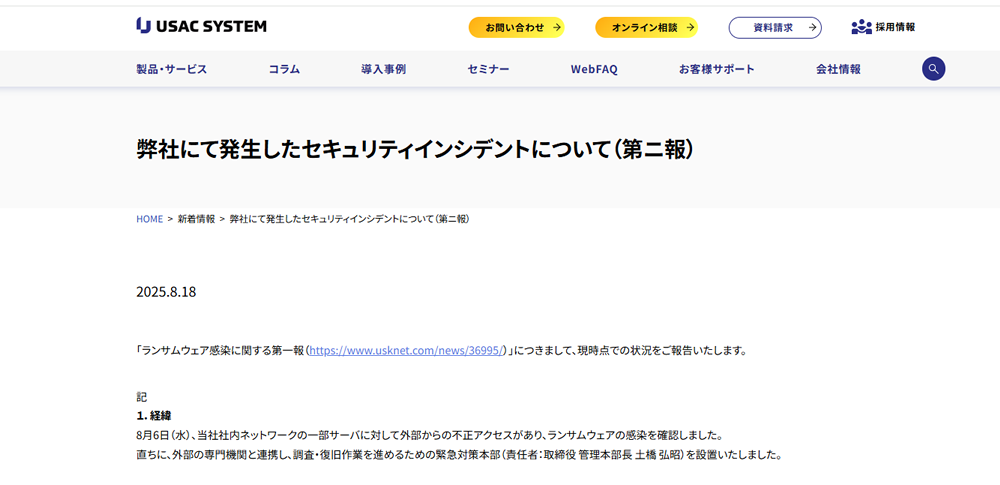Click the page heading about セキュリティインシデント
This screenshot has width=1000, height=485.
415,149
